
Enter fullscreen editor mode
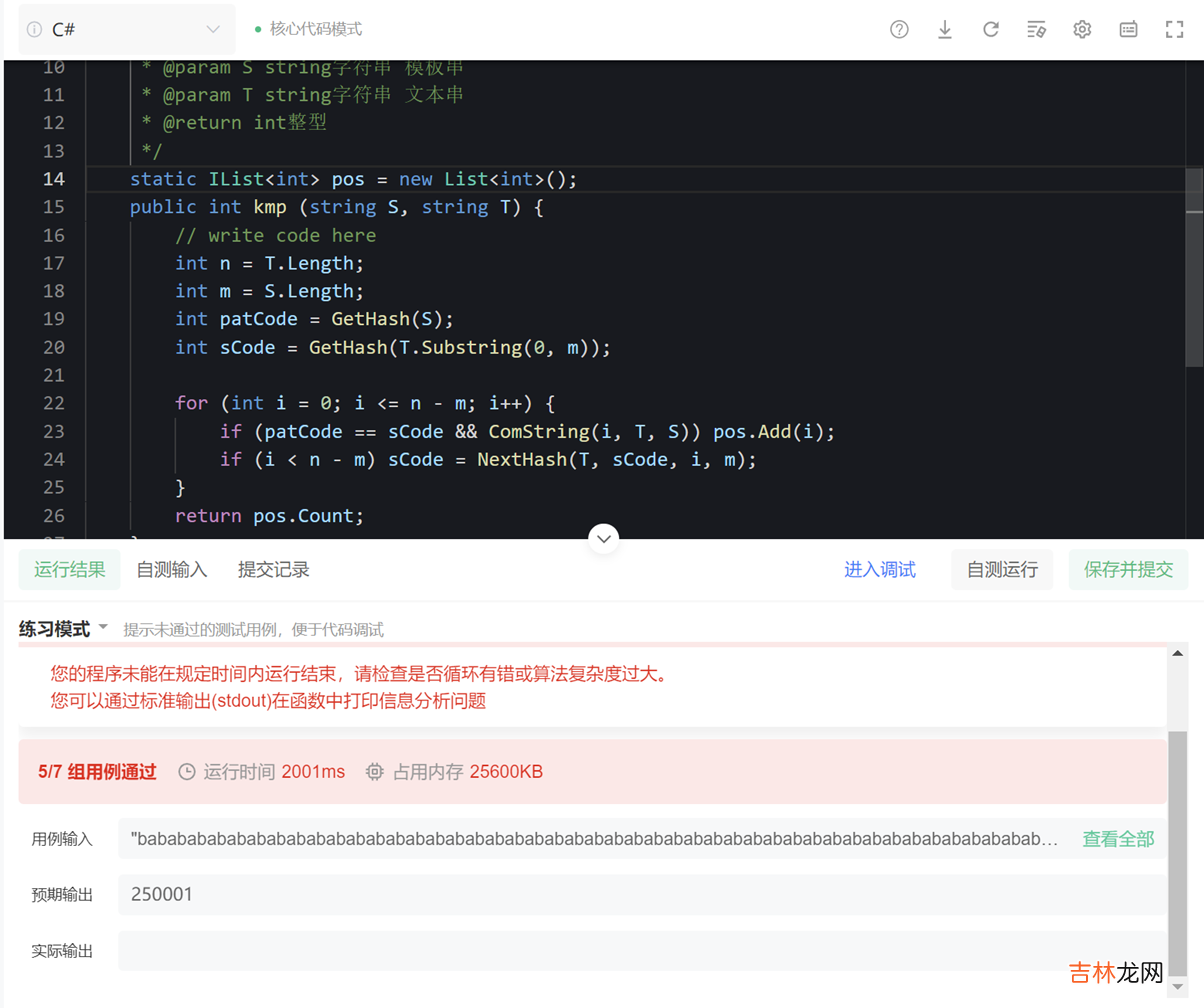tap(1174, 29)
